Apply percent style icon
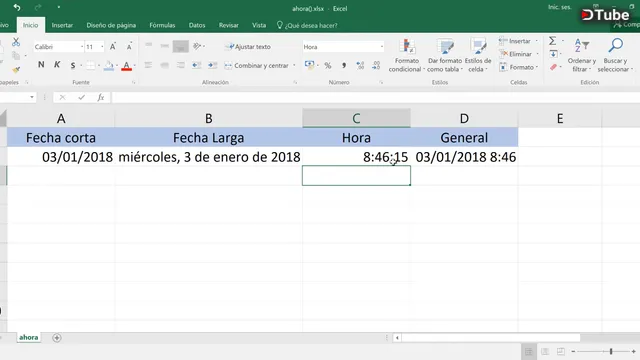The image size is (640, 360). pyautogui.click(x=328, y=65)
